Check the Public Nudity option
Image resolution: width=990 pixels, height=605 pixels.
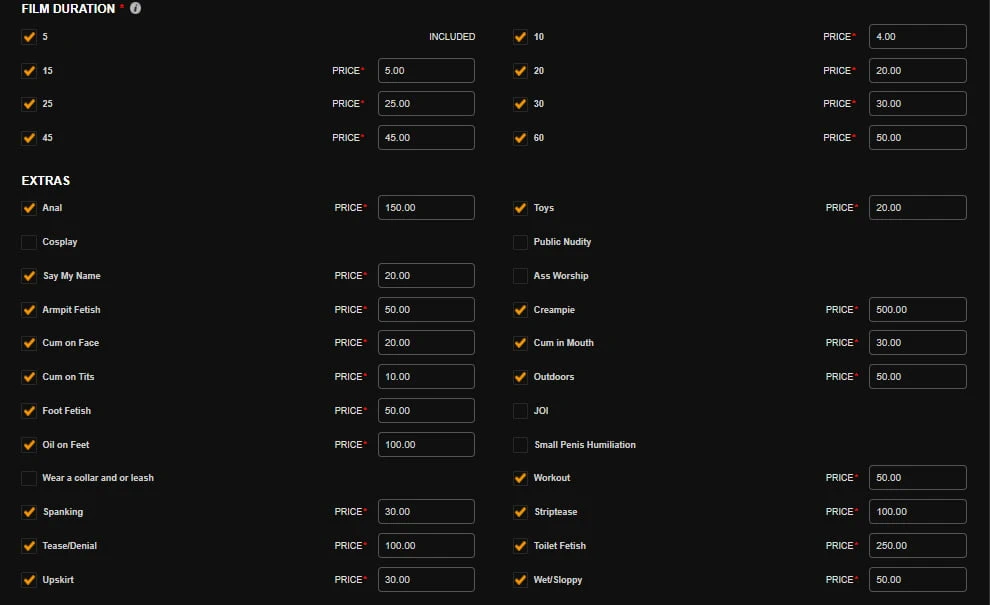click(520, 242)
